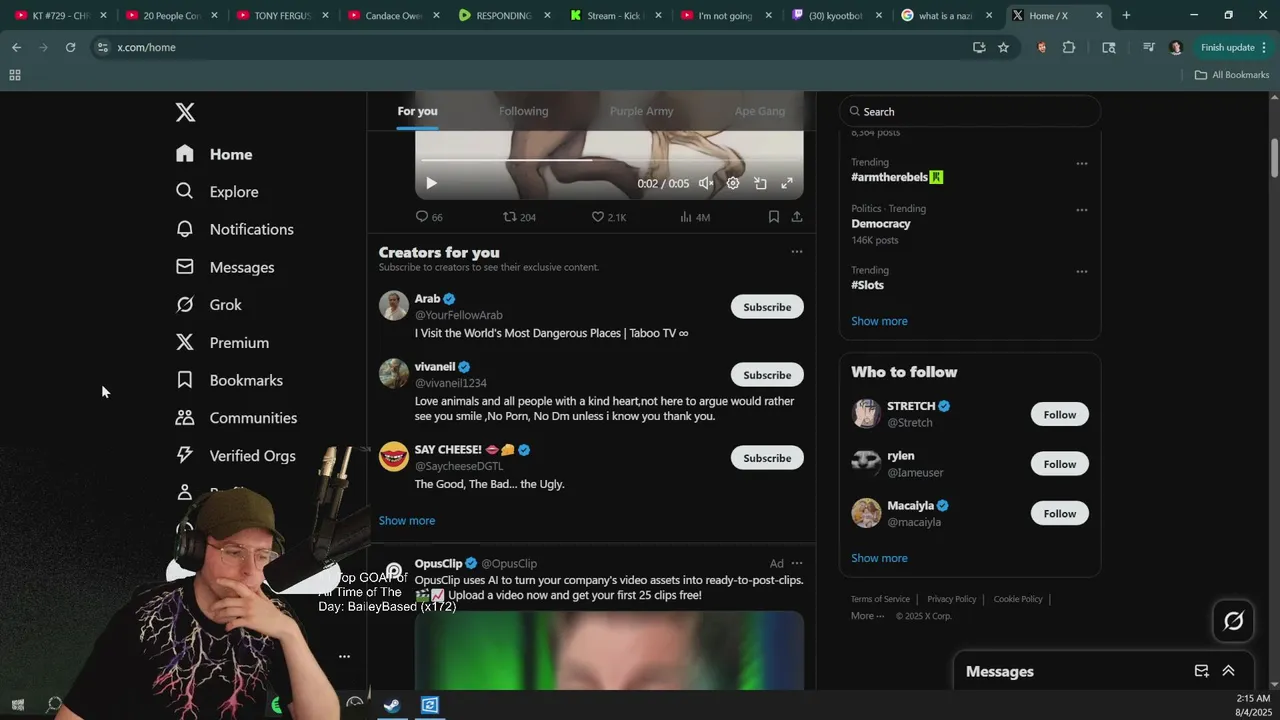Screen dimensions: 1280x720
Task: Follow rylen
Action: tap(1060, 464)
